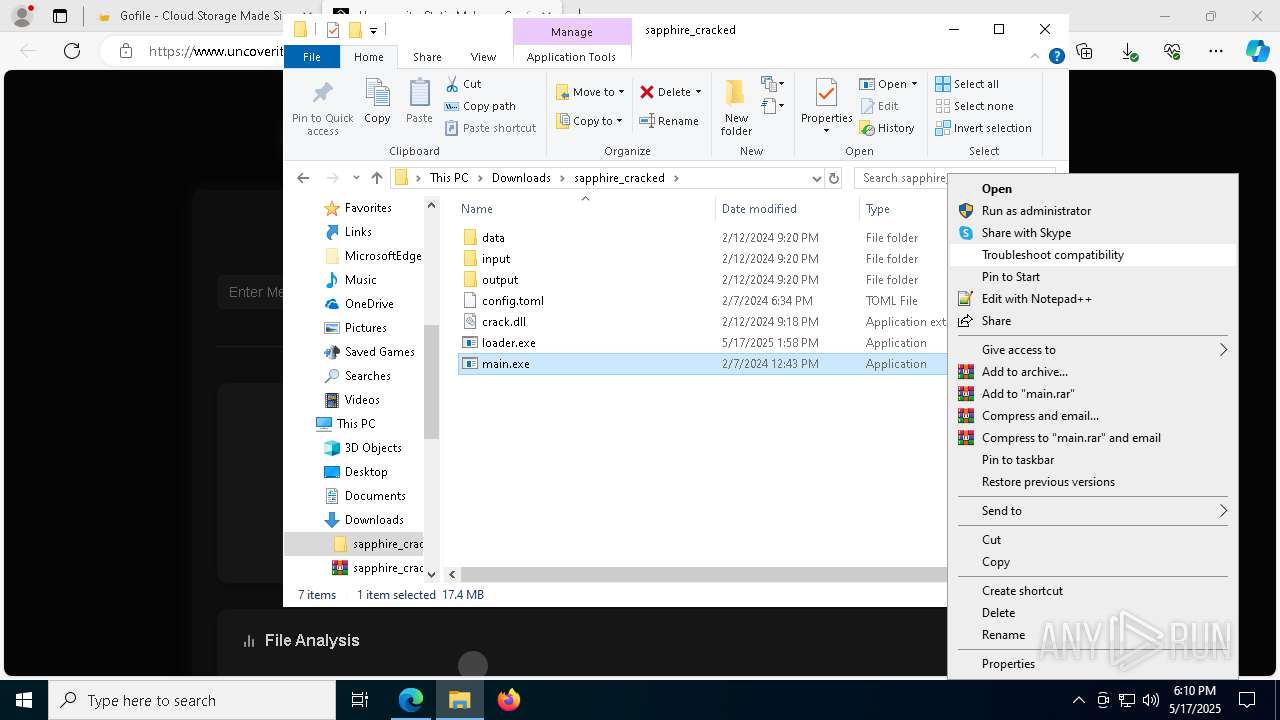Open Explorer Help question mark icon
The height and width of the screenshot is (720, 1280).
tap(1056, 57)
